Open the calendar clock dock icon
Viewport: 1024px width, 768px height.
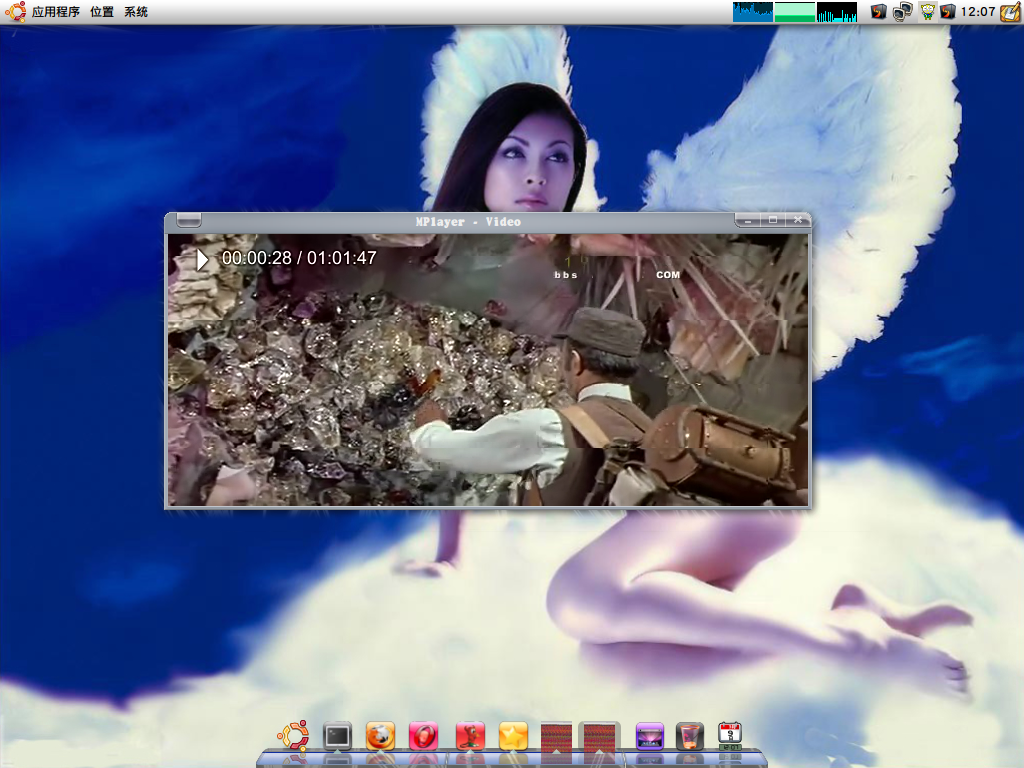pos(730,736)
